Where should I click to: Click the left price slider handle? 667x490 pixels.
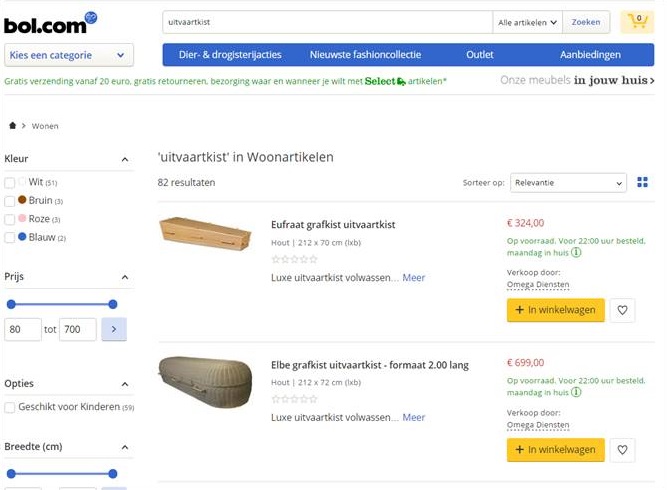click(11, 304)
